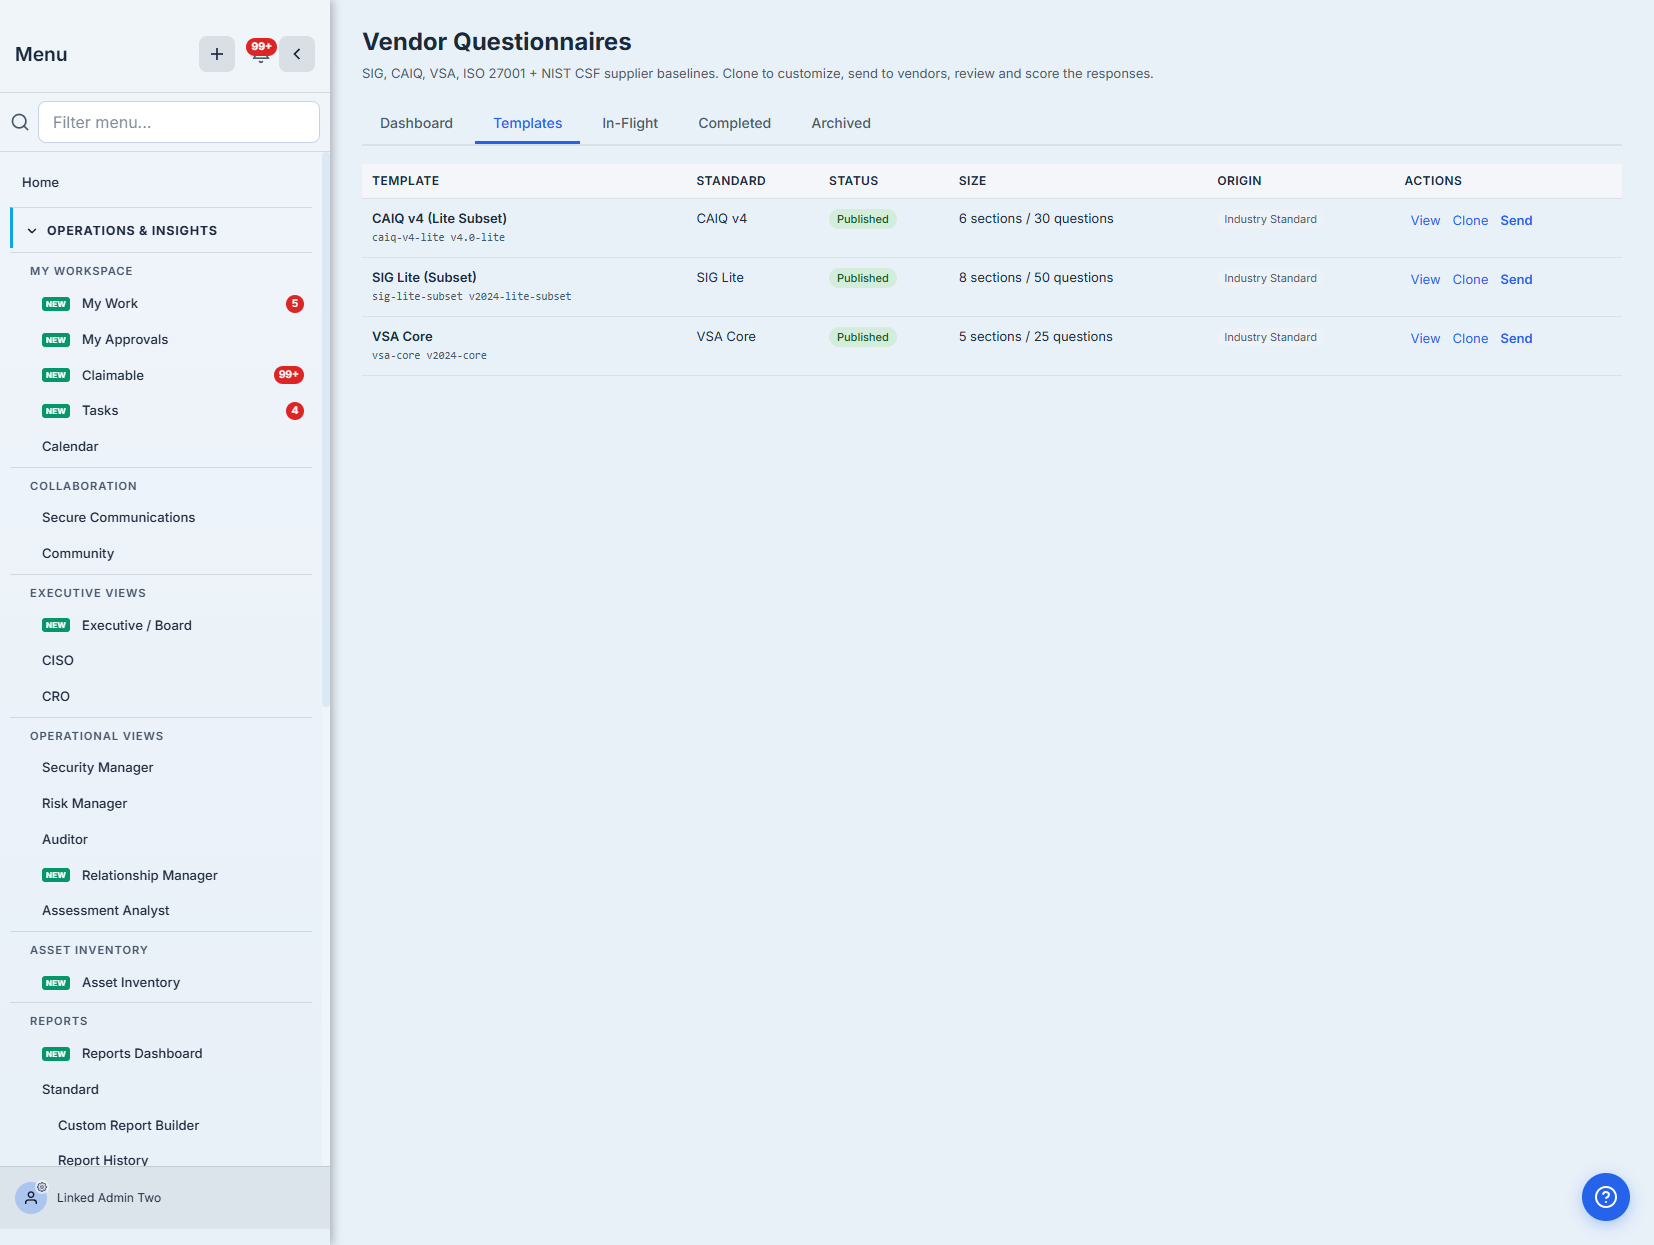
Task: View the VSA Core template
Action: coord(1425,339)
